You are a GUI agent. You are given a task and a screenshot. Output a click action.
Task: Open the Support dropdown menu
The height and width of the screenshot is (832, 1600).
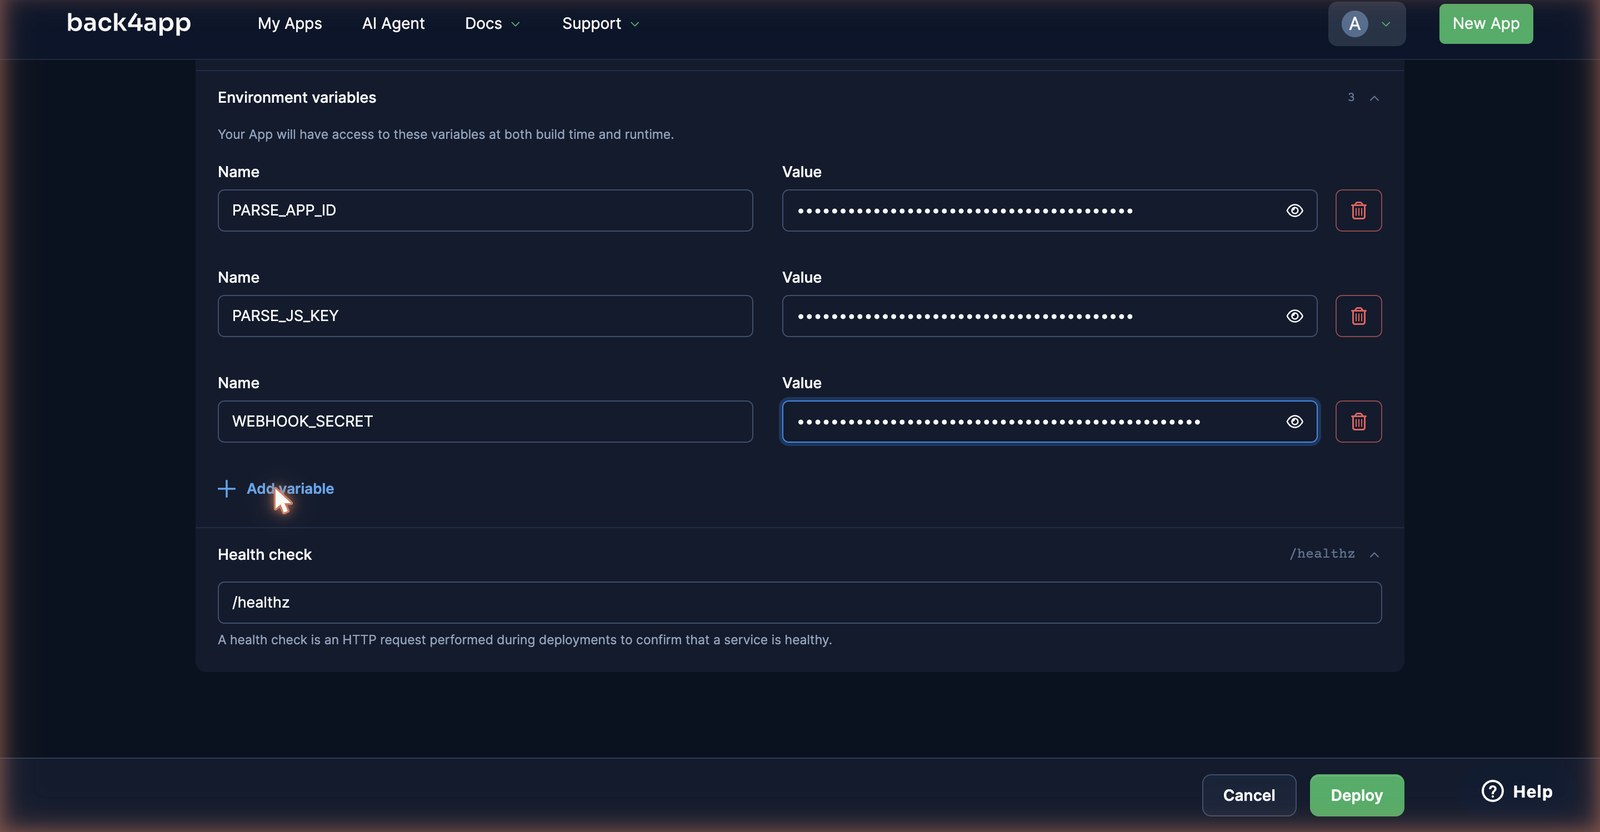(x=600, y=24)
